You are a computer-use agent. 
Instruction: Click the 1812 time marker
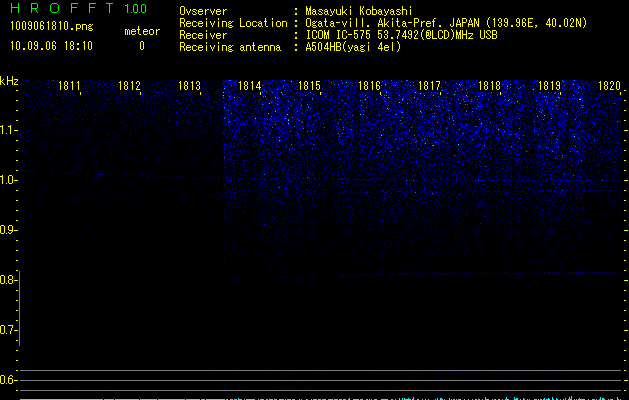tap(129, 86)
